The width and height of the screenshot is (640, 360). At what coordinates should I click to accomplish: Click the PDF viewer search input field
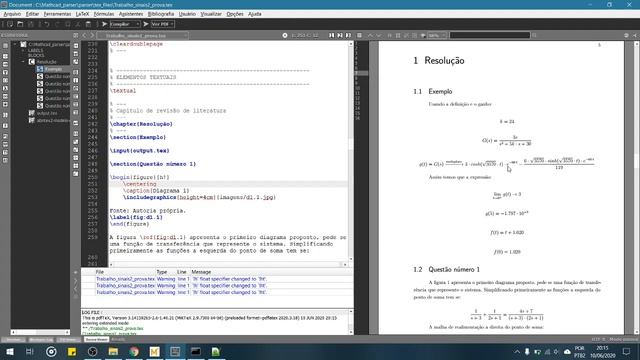point(490,36)
